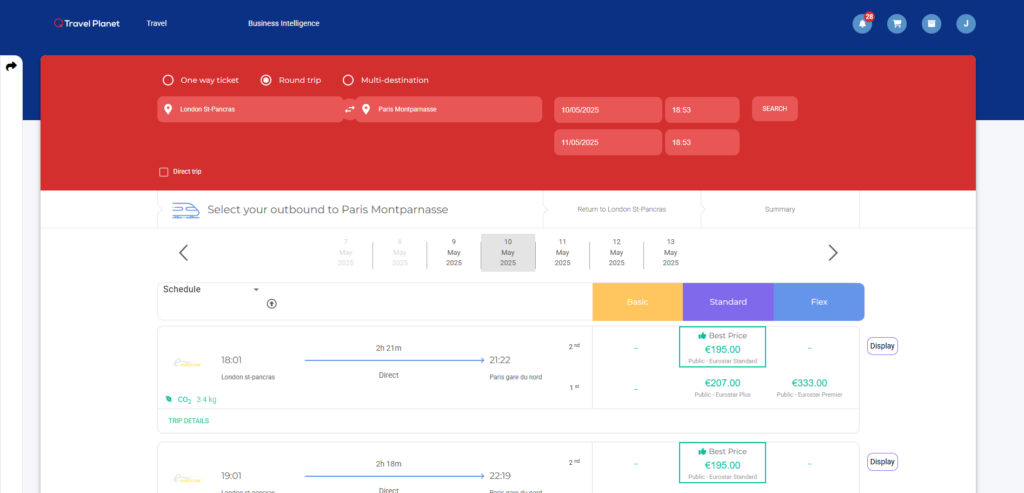This screenshot has height=493, width=1024.
Task: Edit the Paris Montparnasse destination field
Action: [449, 109]
